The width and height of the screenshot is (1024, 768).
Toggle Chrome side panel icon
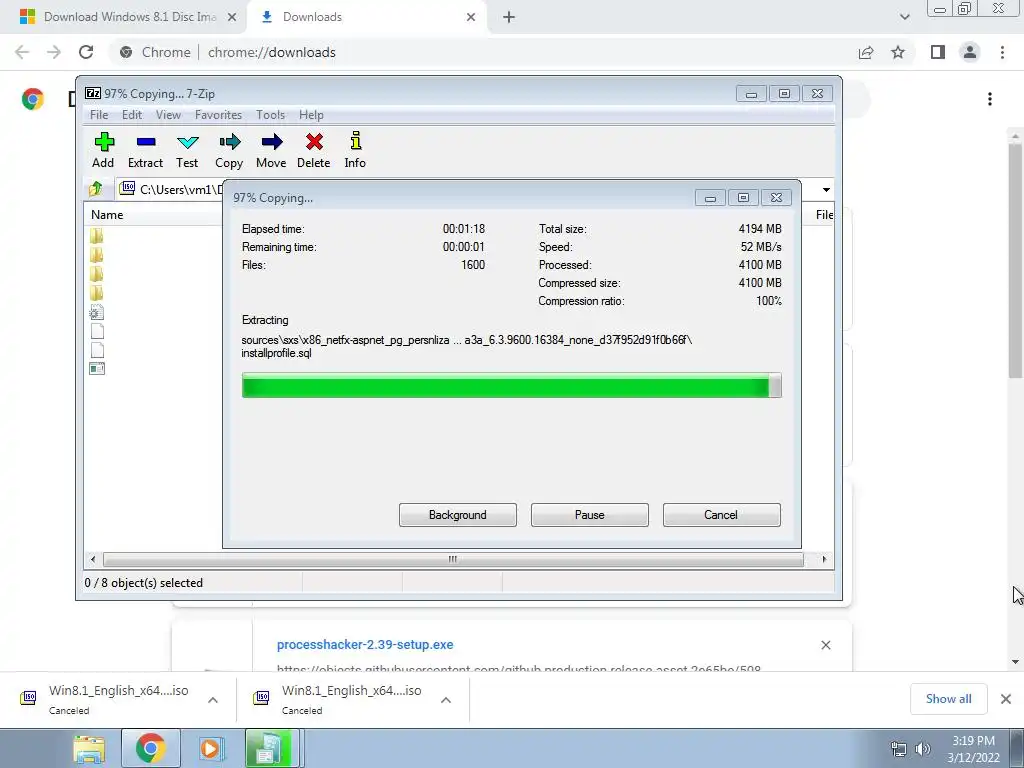click(938, 52)
